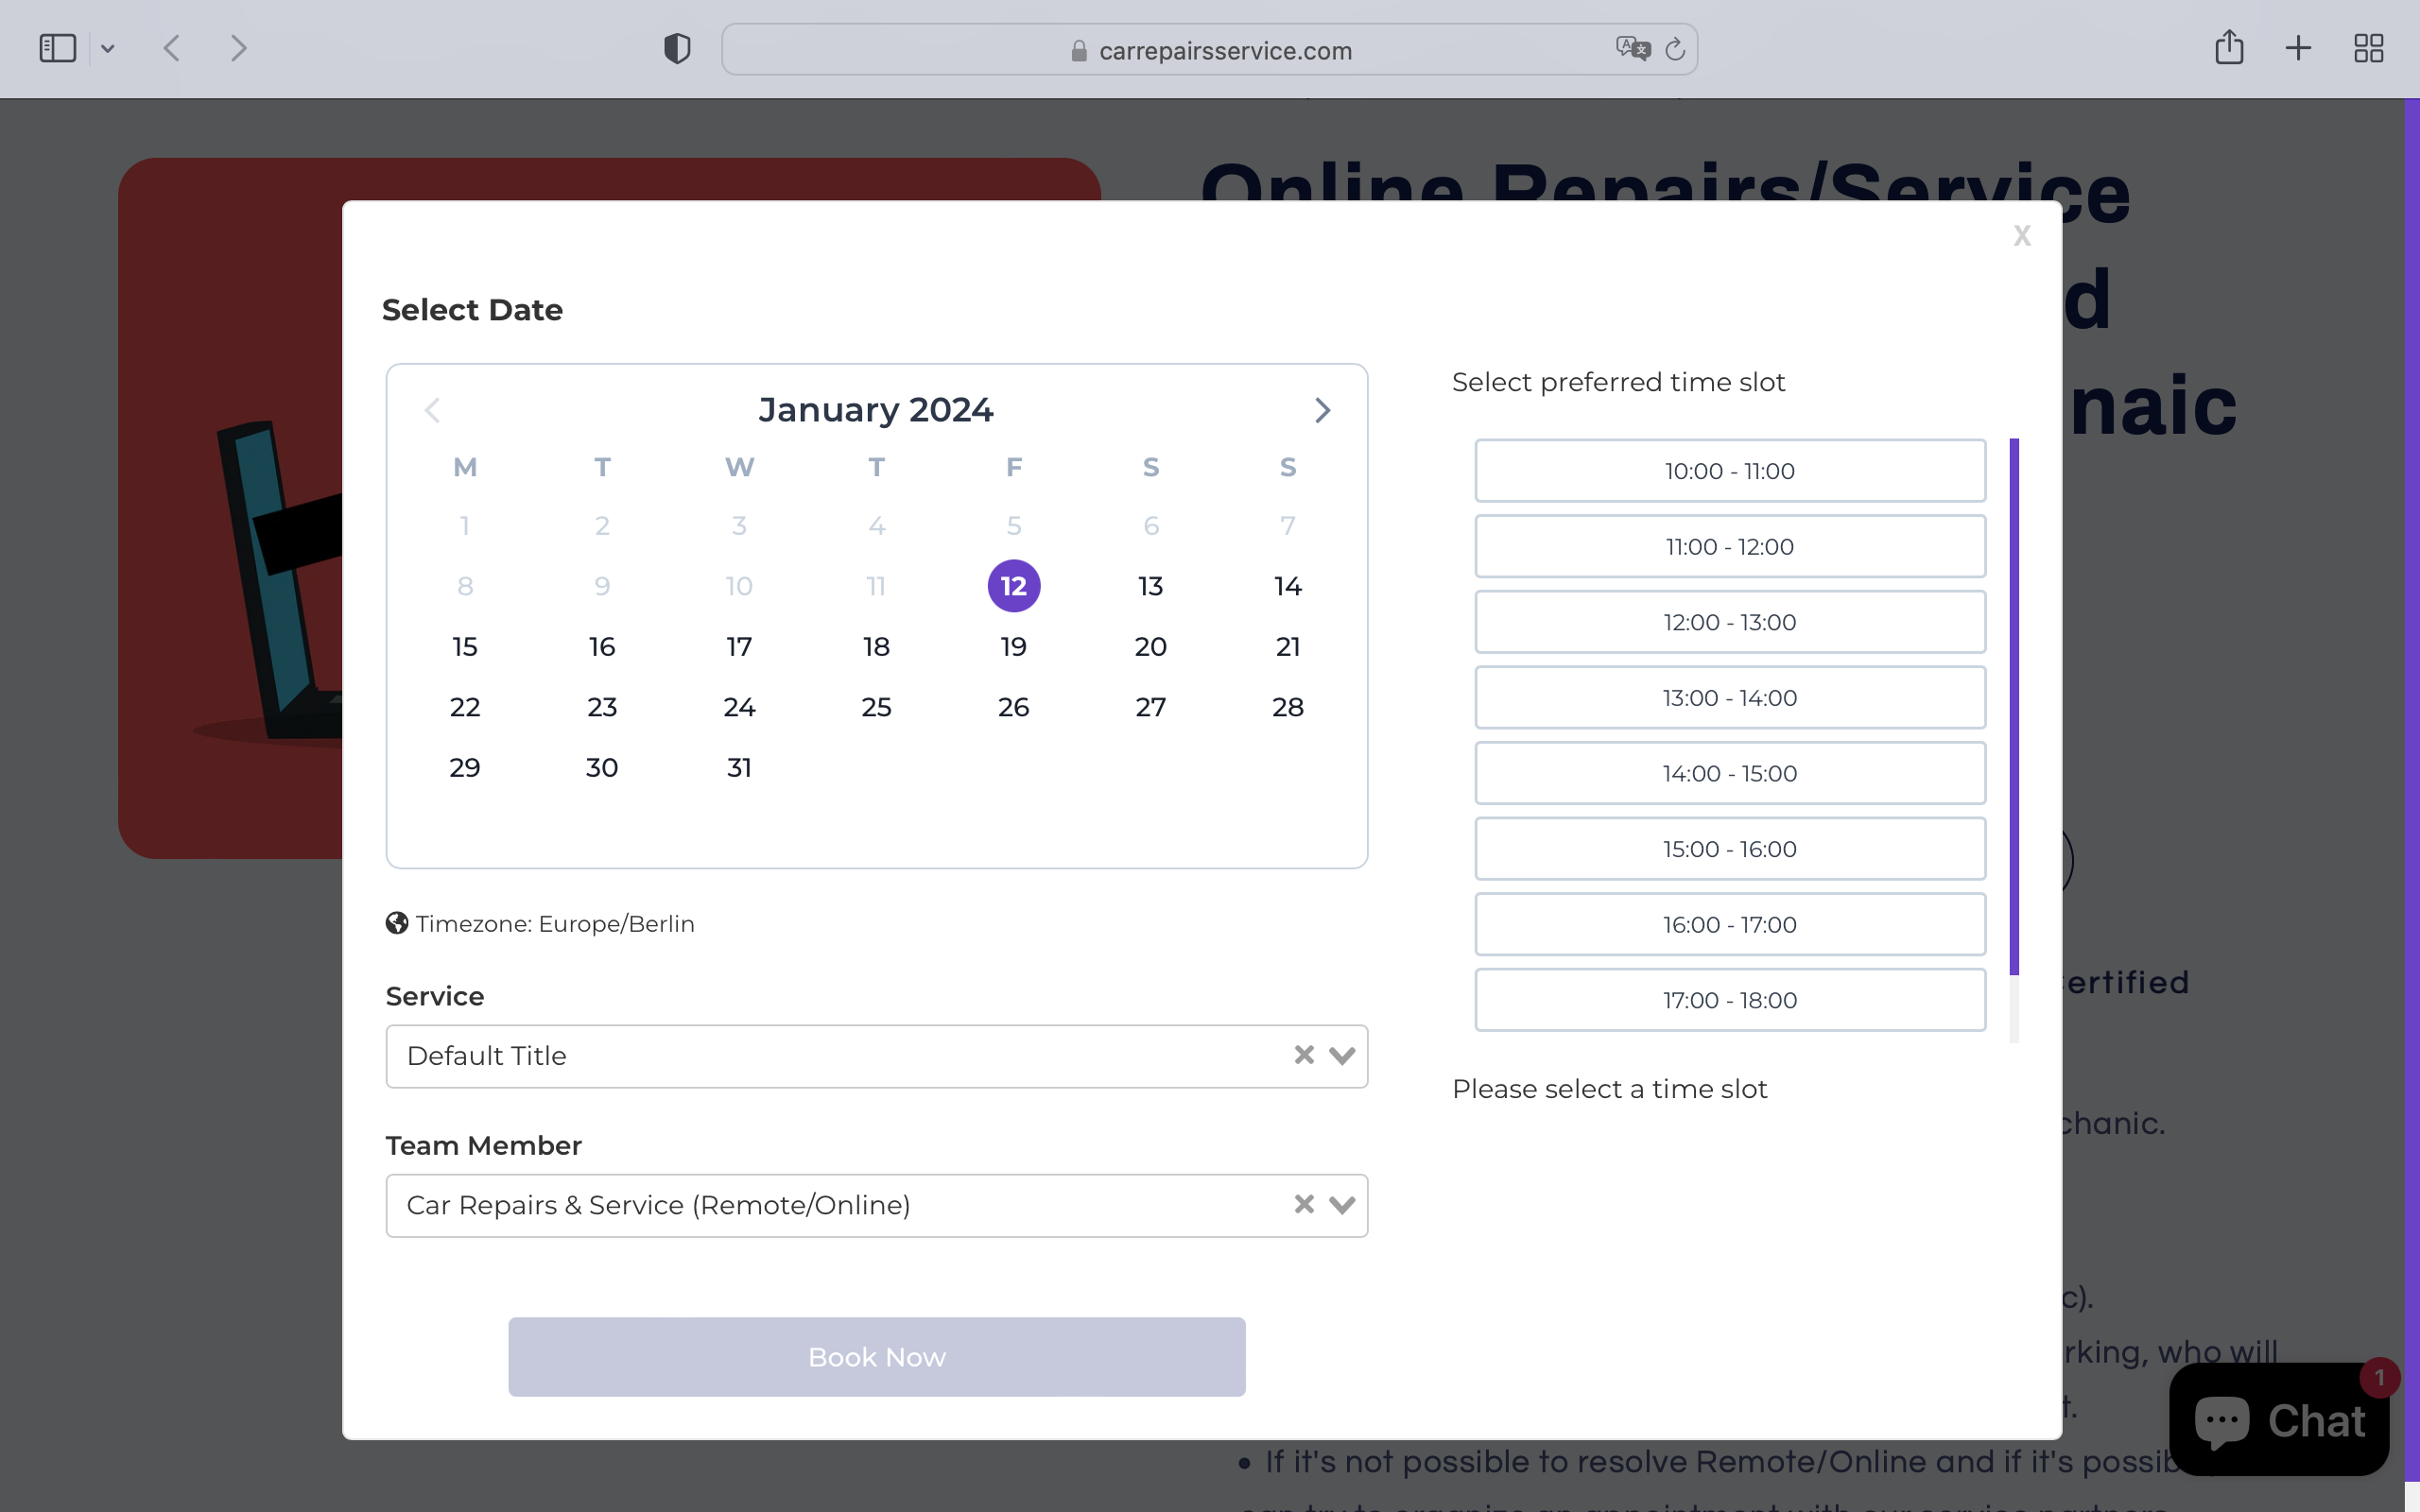Click the privacy shield icon
Image resolution: width=2420 pixels, height=1512 pixels.
point(677,48)
